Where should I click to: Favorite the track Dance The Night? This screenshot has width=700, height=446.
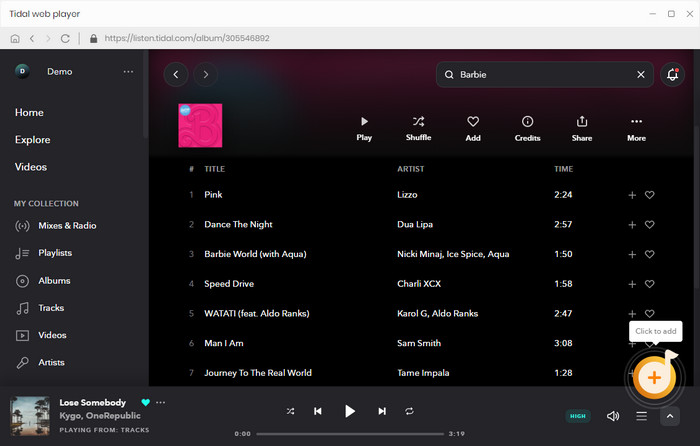650,225
